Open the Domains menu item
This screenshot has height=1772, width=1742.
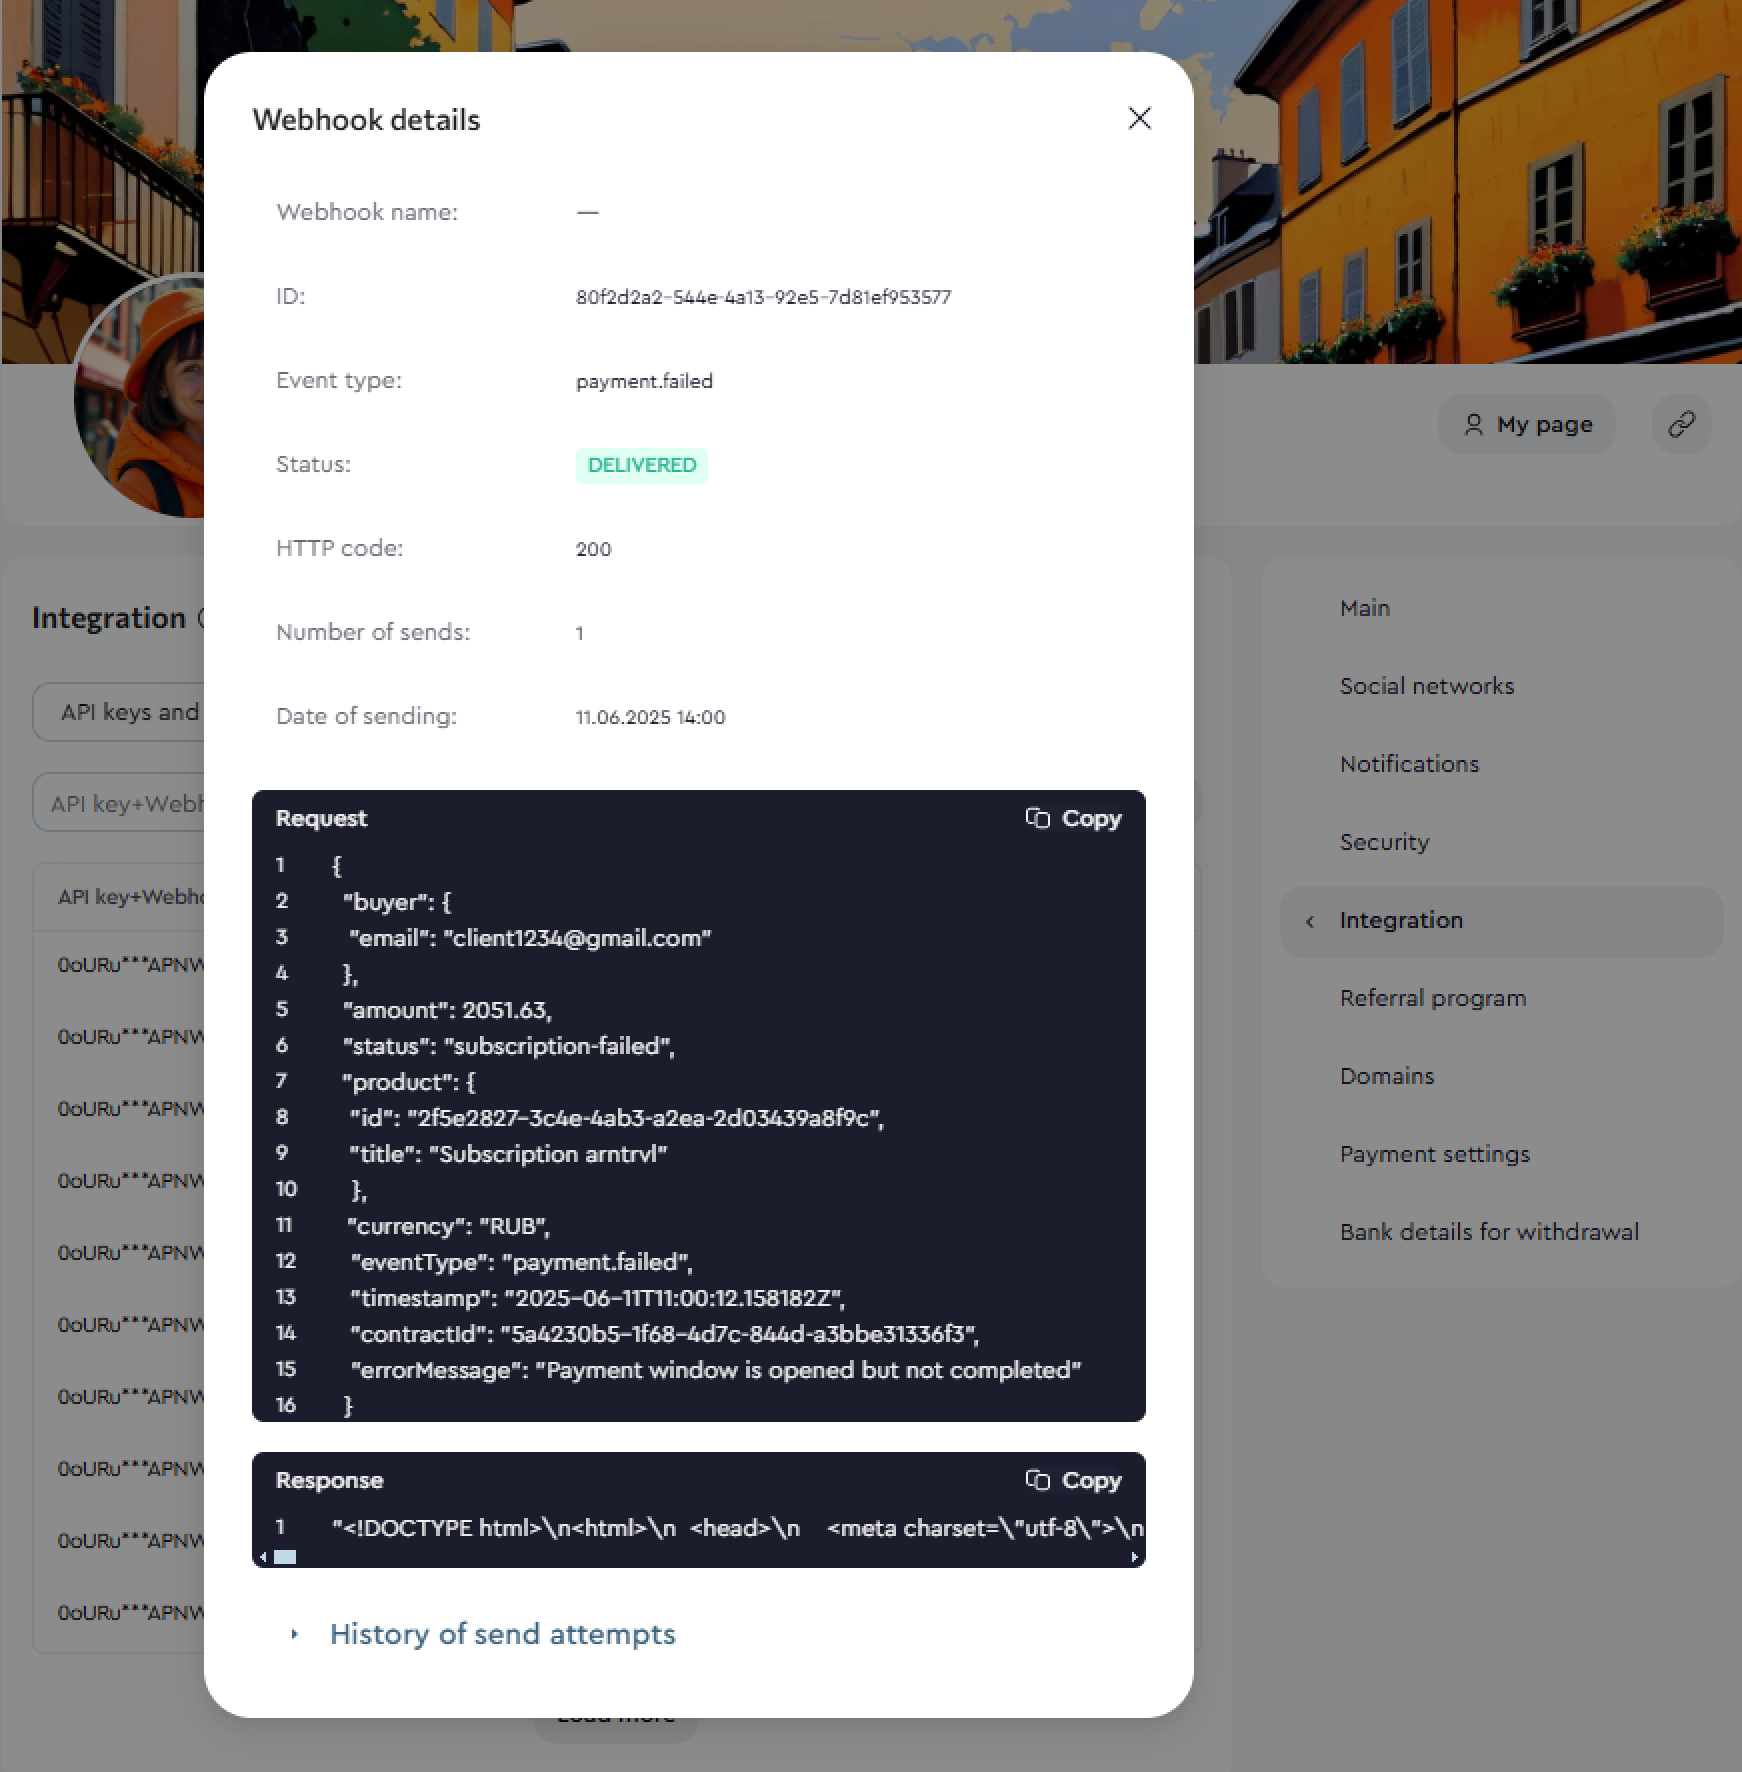[1386, 1076]
